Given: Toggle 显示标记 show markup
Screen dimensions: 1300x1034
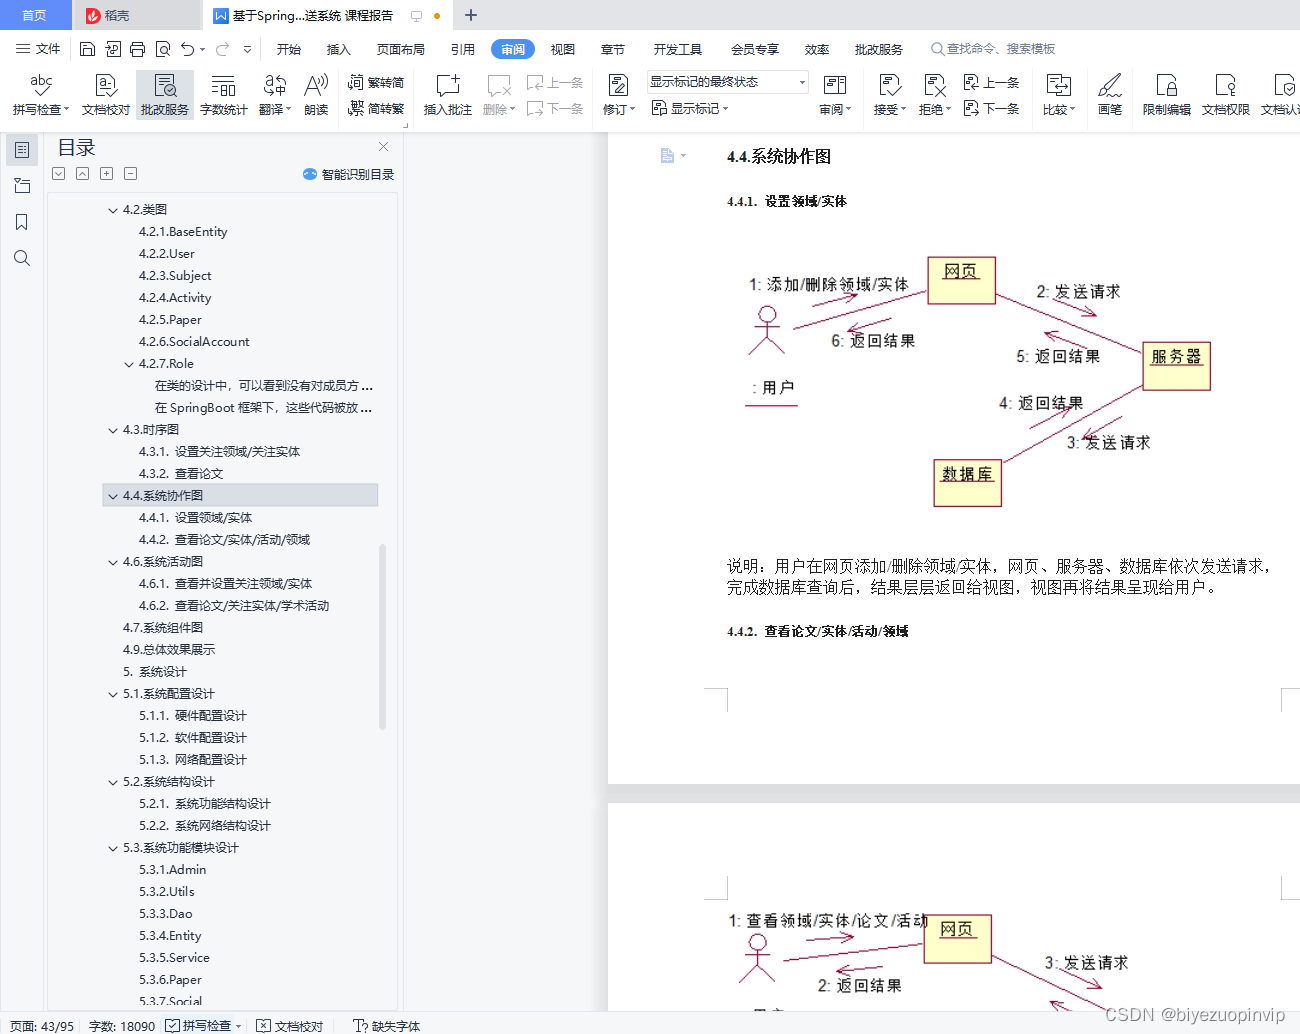Looking at the screenshot, I should tap(688, 108).
